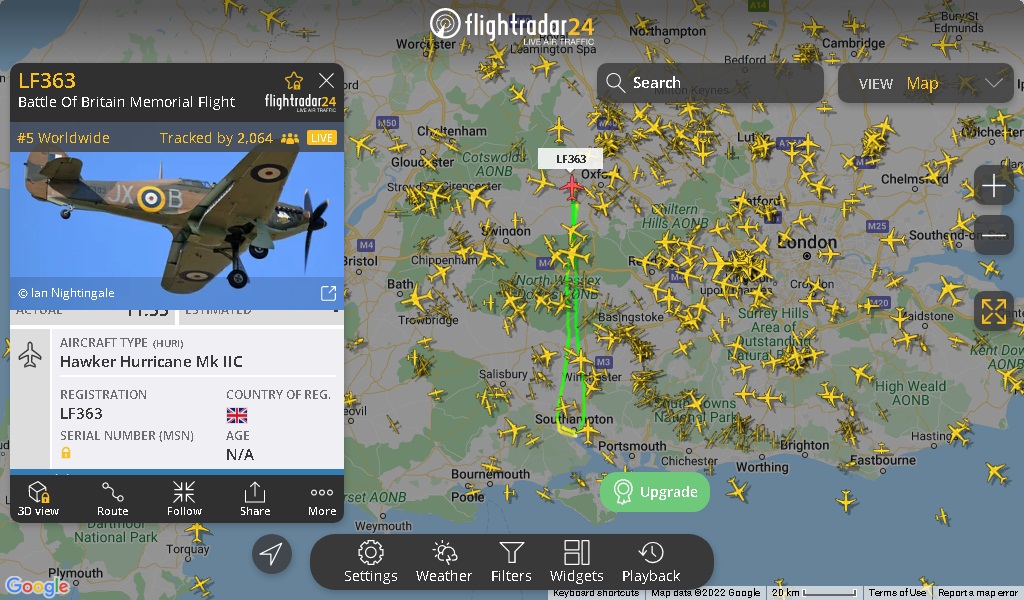This screenshot has height=600, width=1024.
Task: Add LF363 to favorites with star icon
Action: point(294,80)
